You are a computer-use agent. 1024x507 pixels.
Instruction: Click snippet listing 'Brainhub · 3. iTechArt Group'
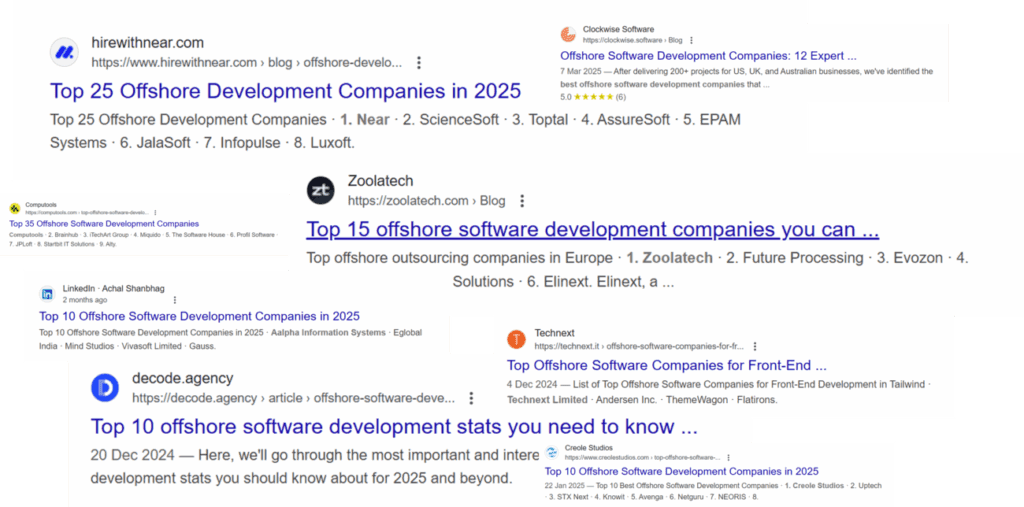(x=143, y=239)
